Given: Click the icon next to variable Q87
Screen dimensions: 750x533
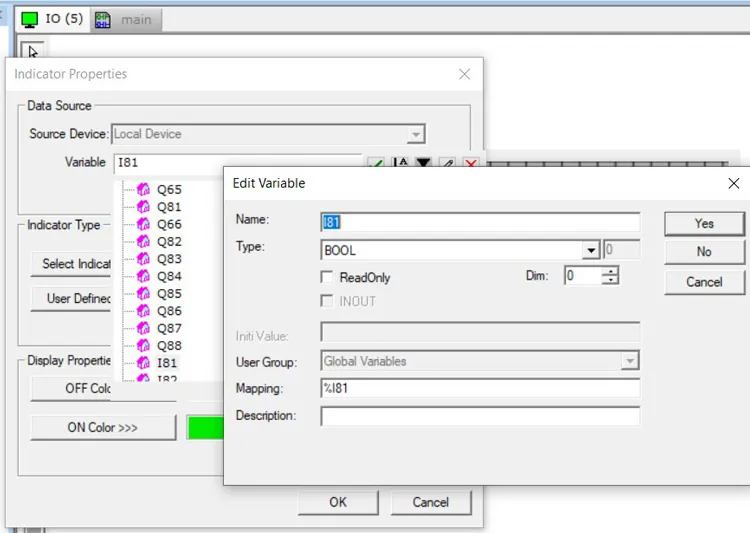Looking at the screenshot, I should click(143, 328).
